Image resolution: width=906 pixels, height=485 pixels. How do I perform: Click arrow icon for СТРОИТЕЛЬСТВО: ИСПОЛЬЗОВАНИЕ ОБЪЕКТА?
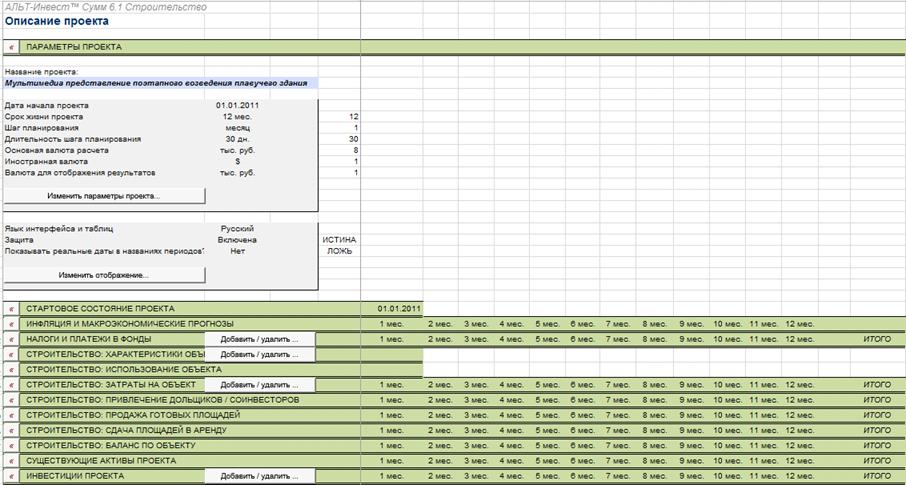[12, 369]
